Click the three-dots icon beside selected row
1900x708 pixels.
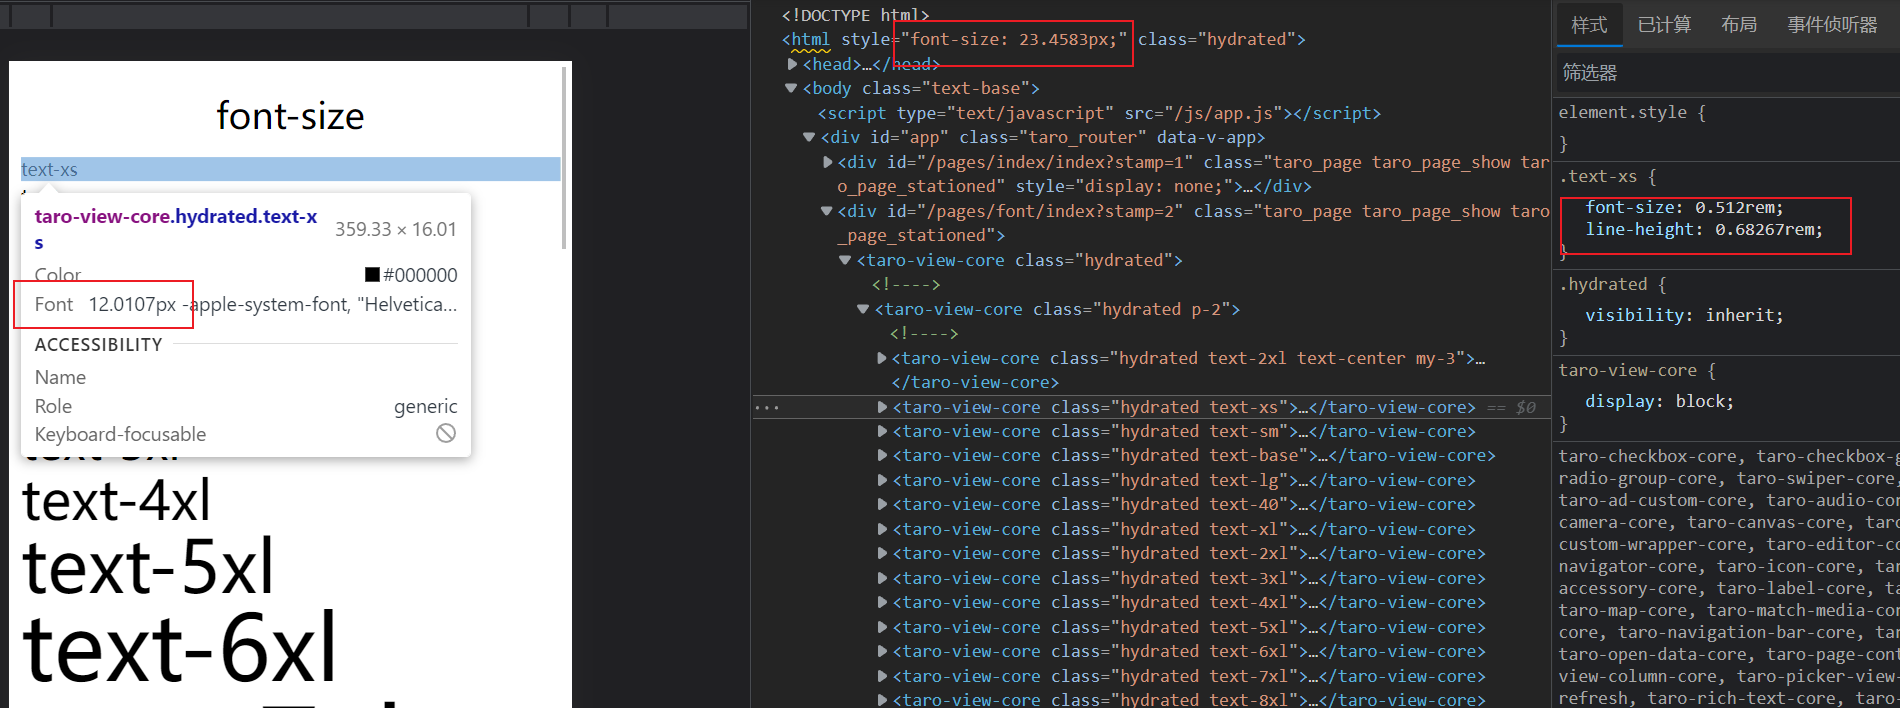(767, 408)
